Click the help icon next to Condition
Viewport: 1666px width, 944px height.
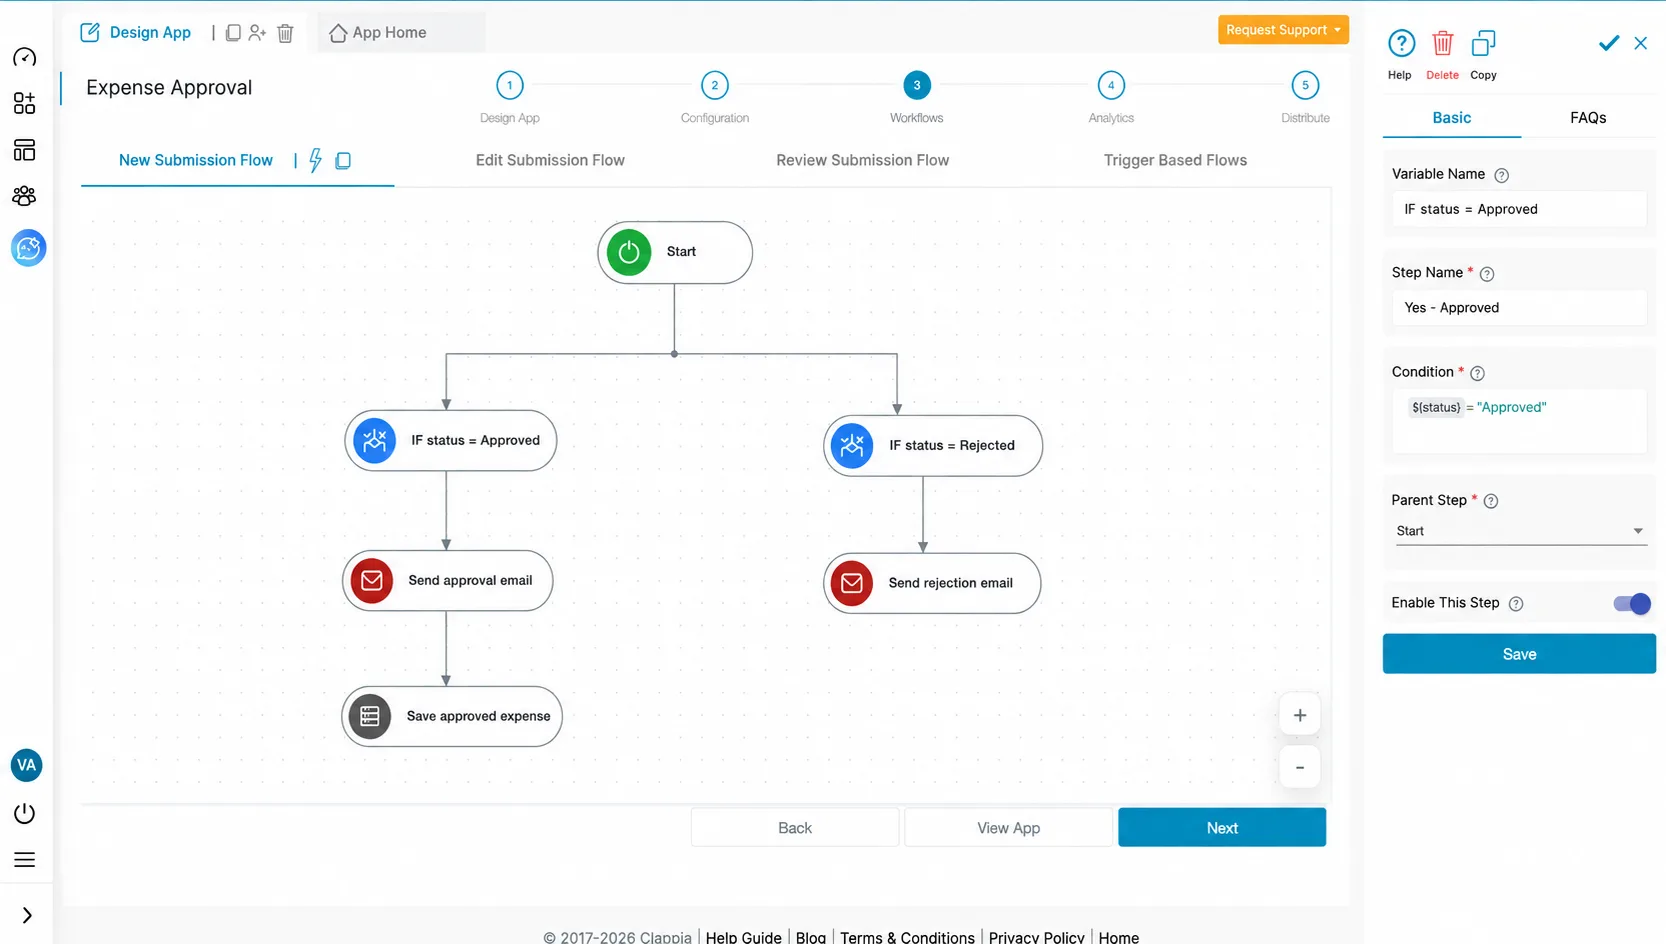tap(1477, 373)
